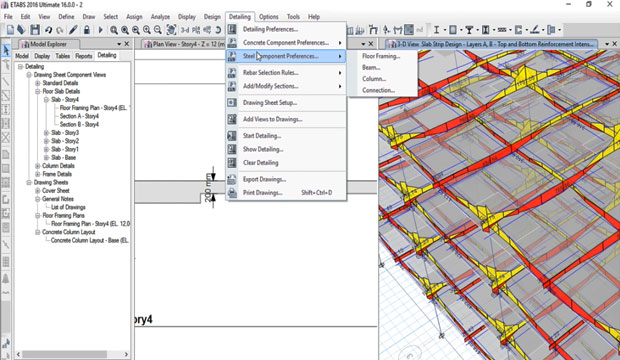Select Section A - Story4 tree item
The height and width of the screenshot is (360, 620).
[79, 116]
